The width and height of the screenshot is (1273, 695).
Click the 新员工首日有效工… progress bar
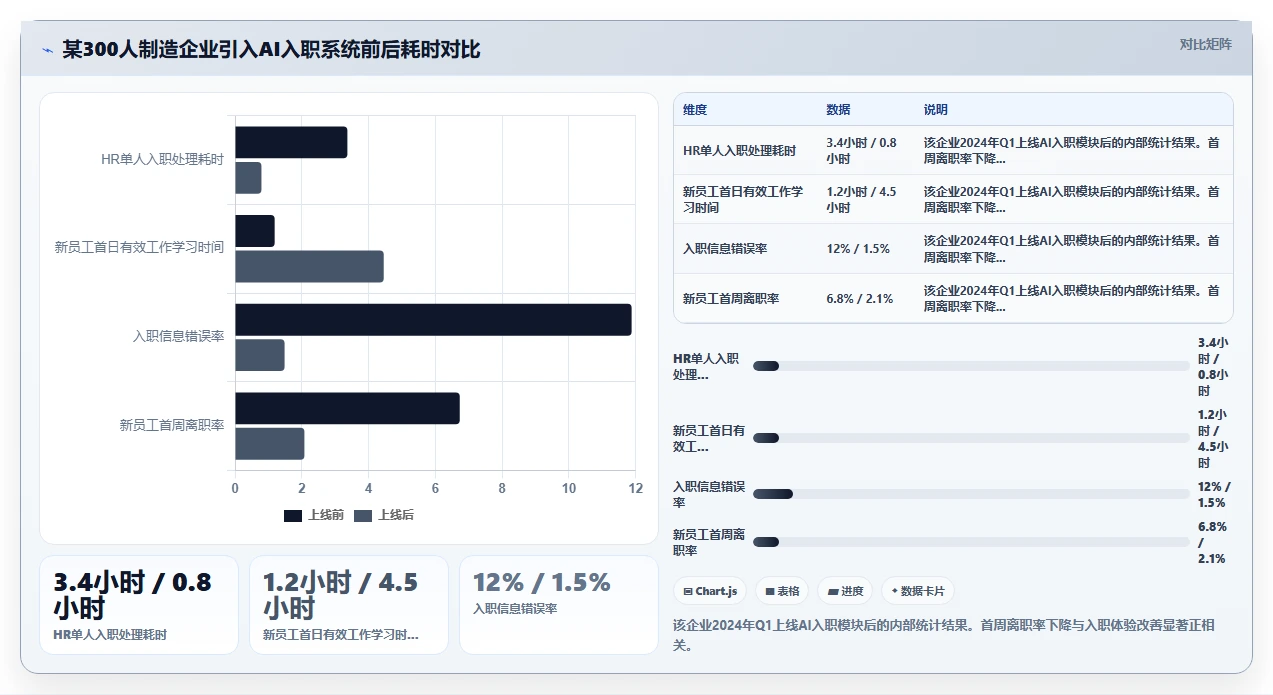click(971, 438)
